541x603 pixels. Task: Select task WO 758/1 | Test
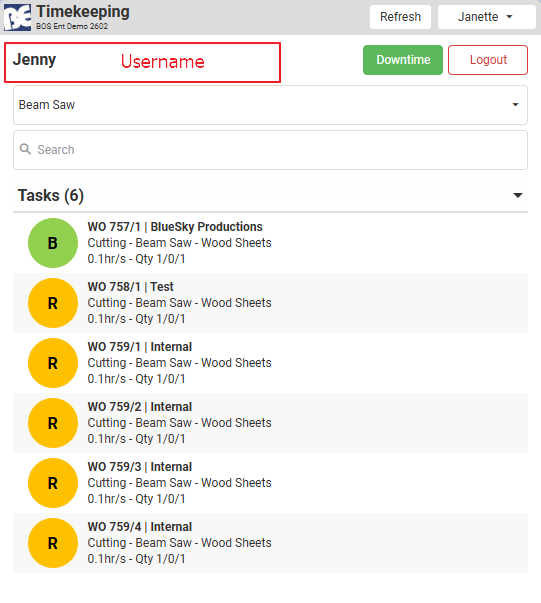click(x=270, y=303)
